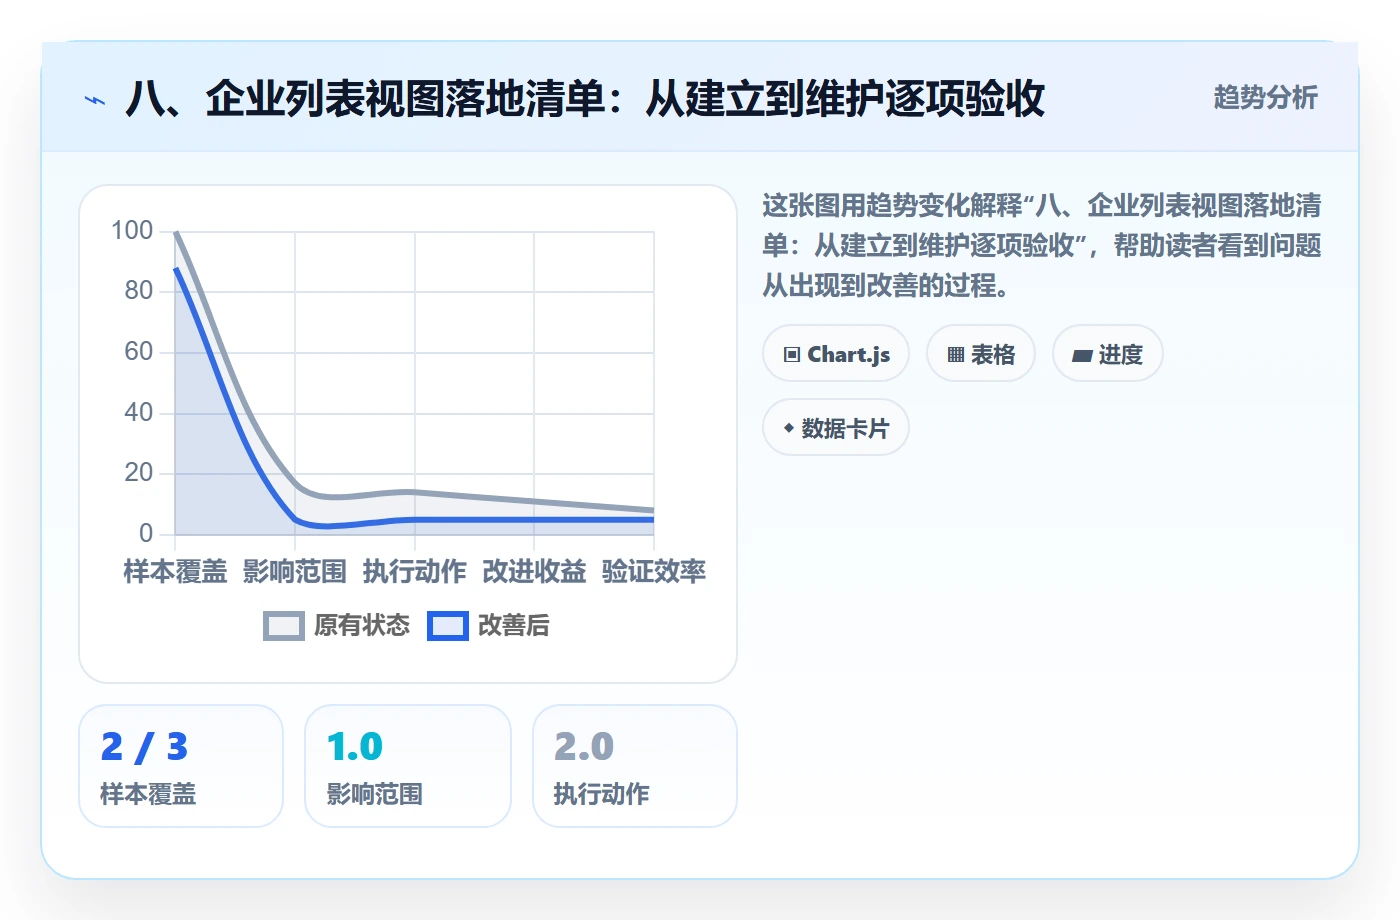Open the 2 / 3 样本覆盖 card
The image size is (1400, 920).
tap(181, 766)
